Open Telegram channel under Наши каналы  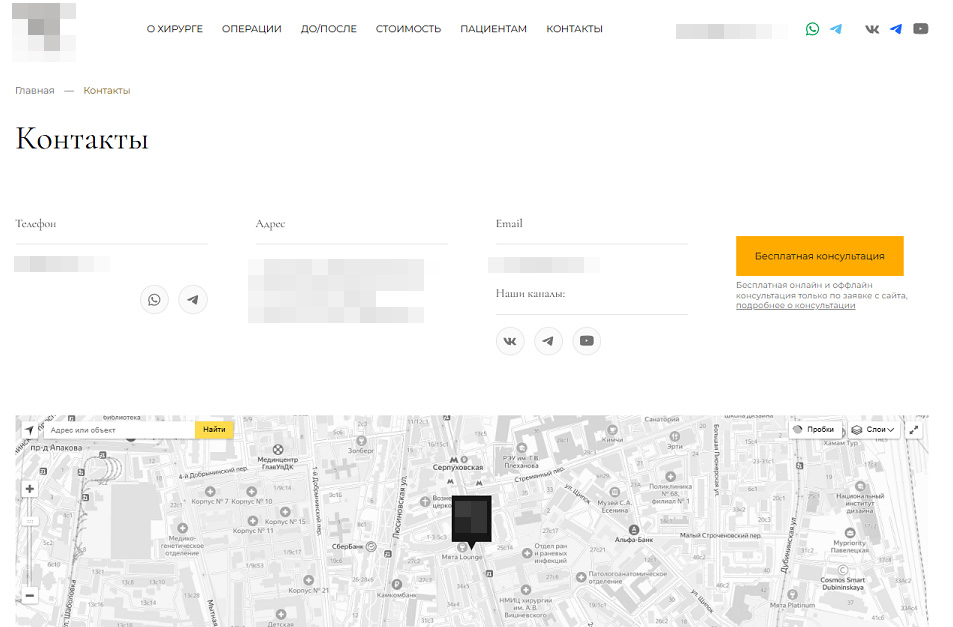(x=548, y=341)
